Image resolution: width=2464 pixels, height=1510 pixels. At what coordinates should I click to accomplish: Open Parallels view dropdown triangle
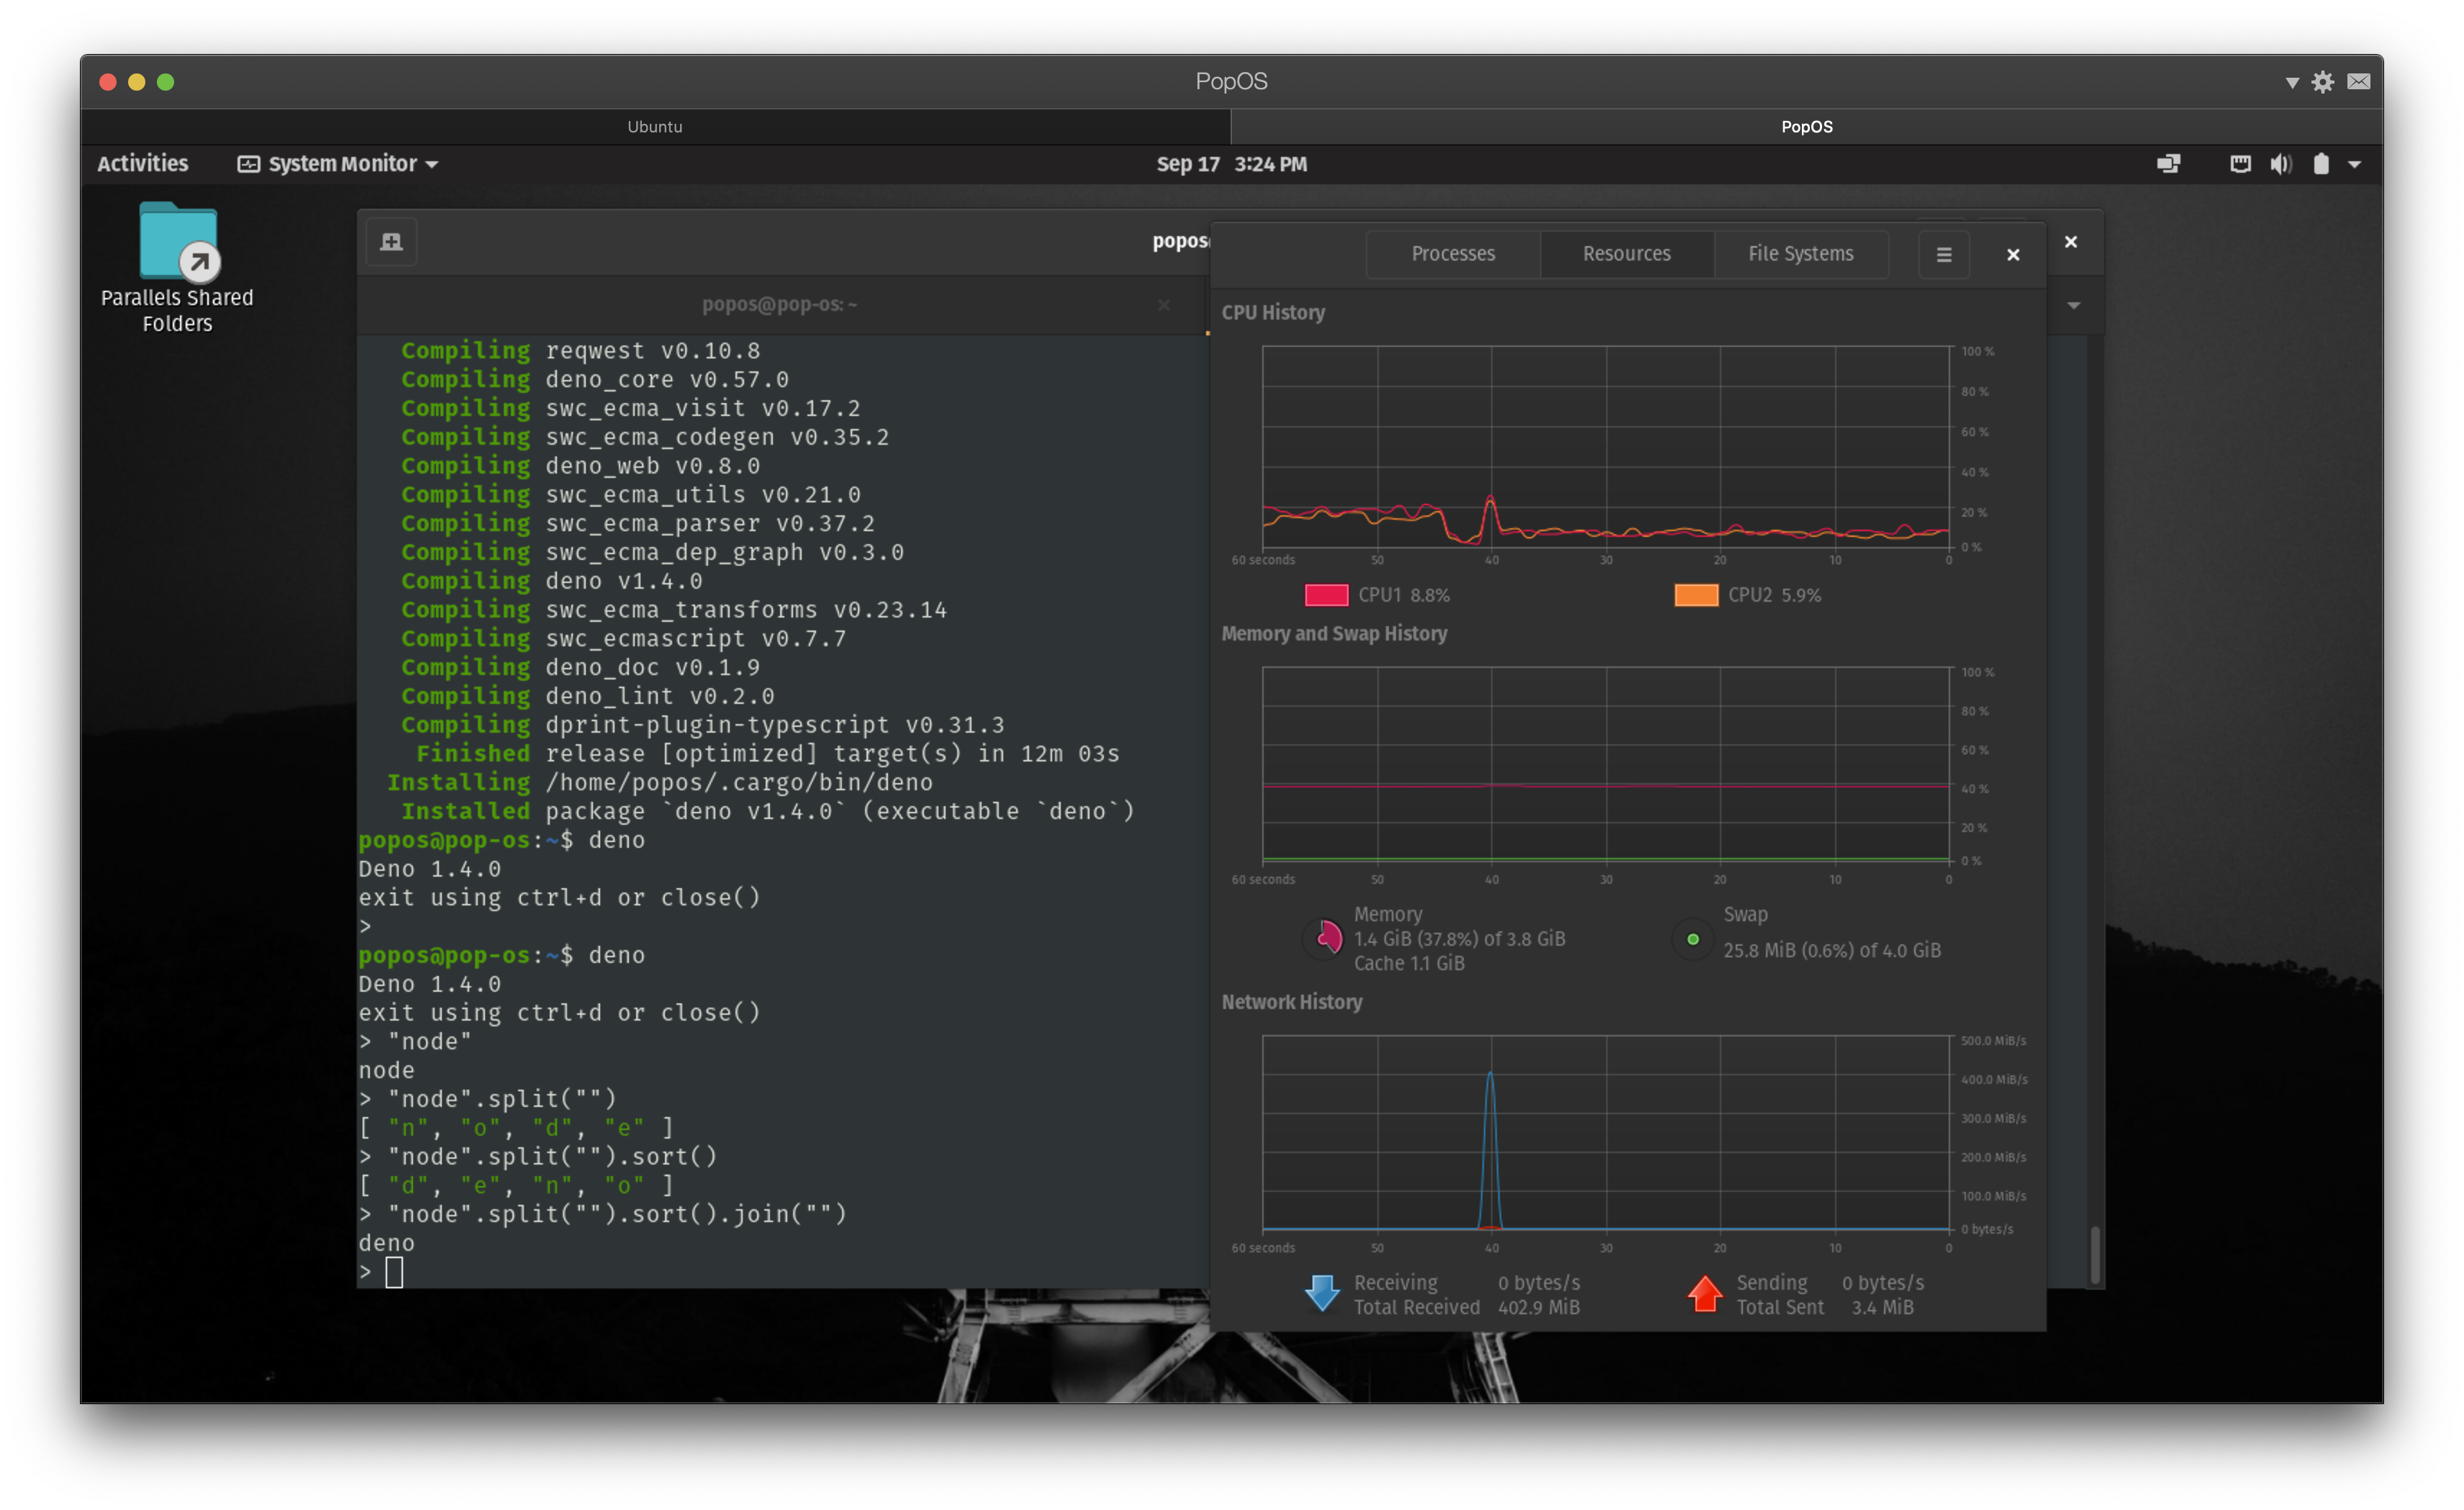tap(2292, 83)
